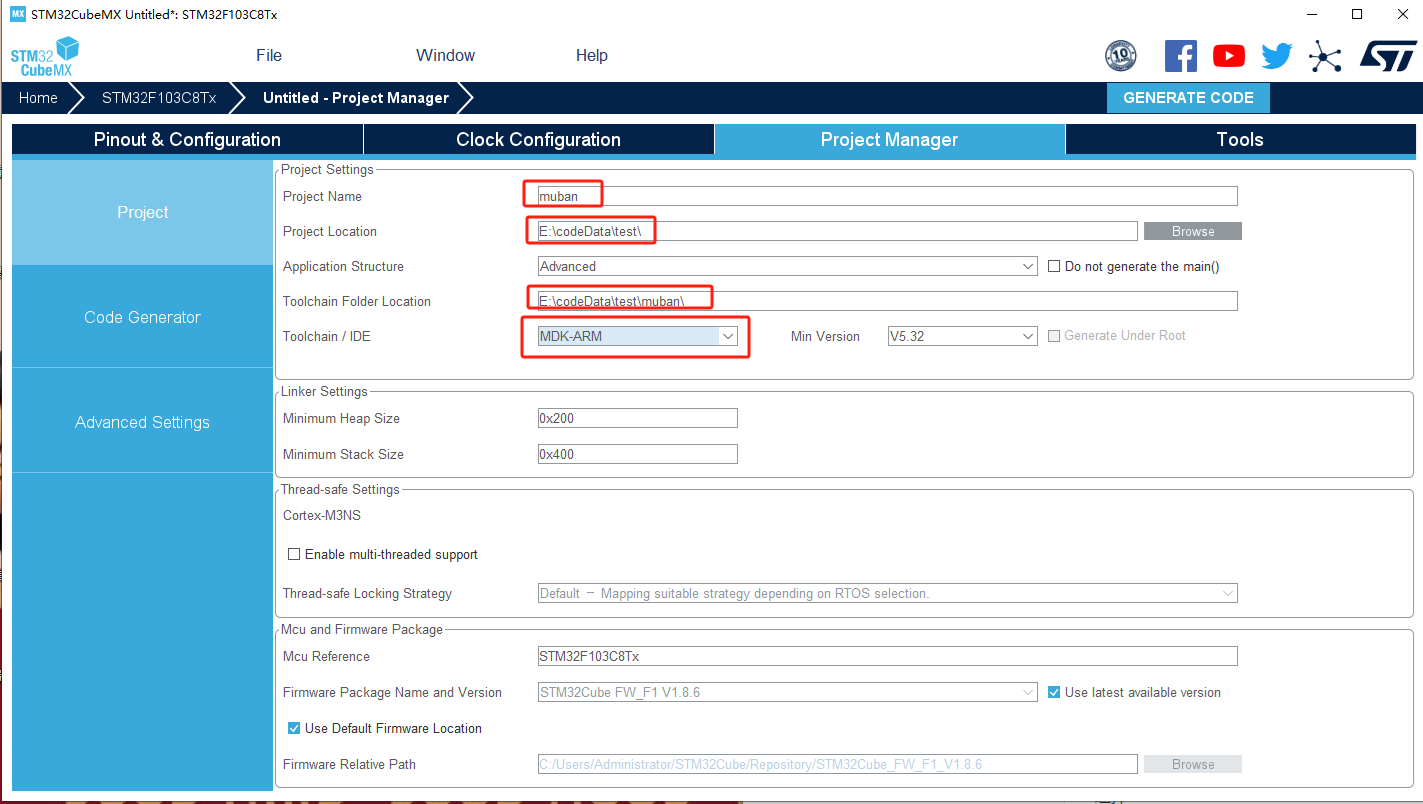Open the Twitter bird icon

point(1277,56)
